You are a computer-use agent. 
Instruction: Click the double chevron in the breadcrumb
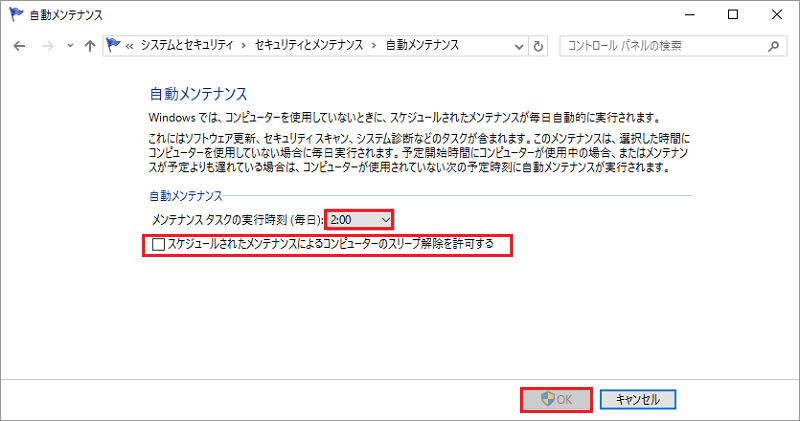pyautogui.click(x=130, y=46)
